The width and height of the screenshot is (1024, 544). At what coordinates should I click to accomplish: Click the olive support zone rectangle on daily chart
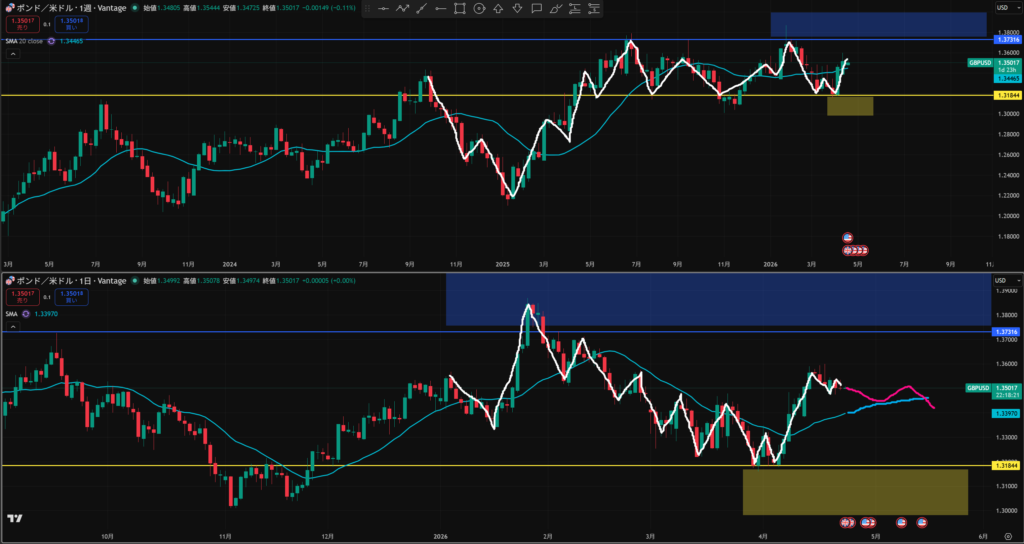(x=855, y=491)
